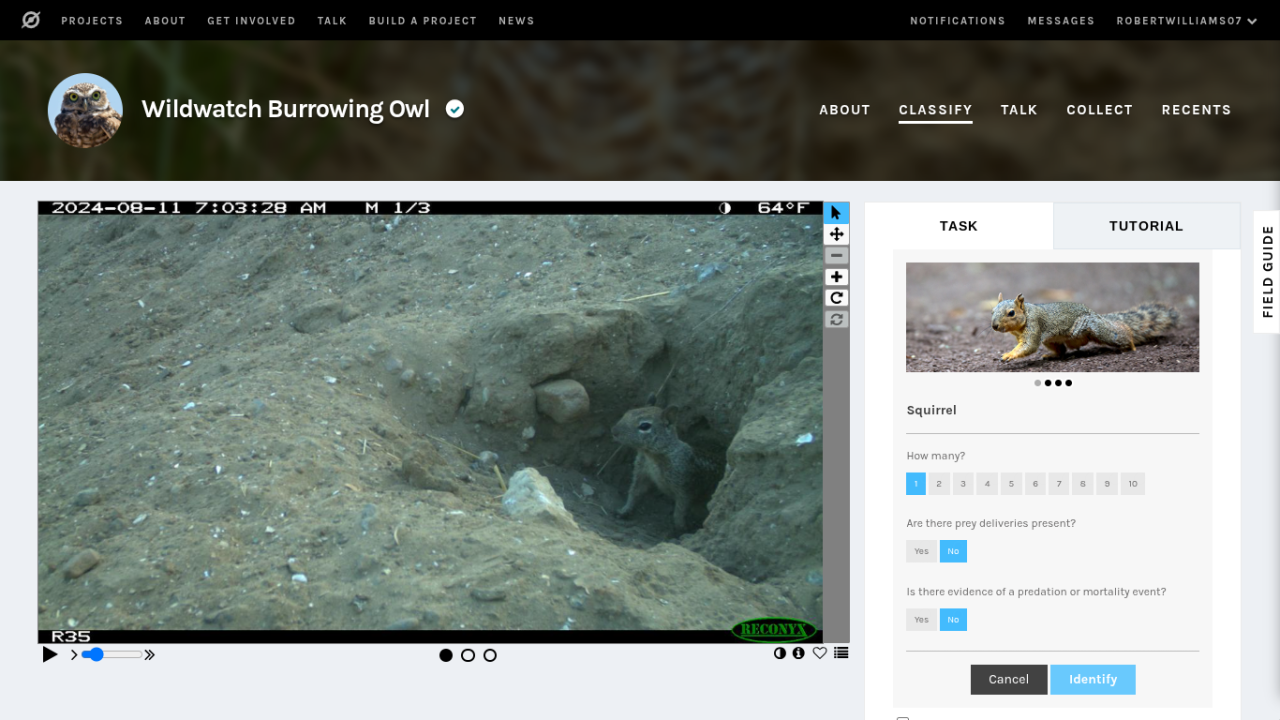
Task: Reset the image view
Action: tap(836, 319)
